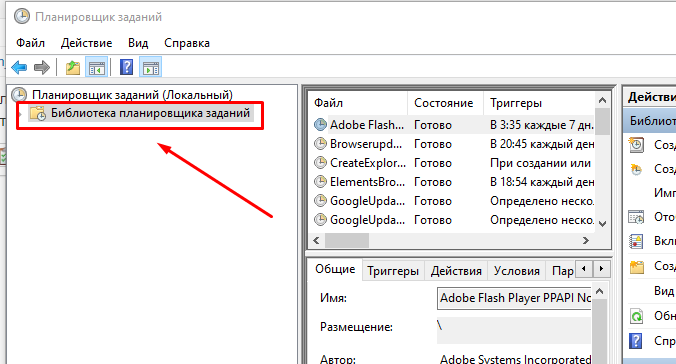This screenshot has height=364, width=676.
Task: Open the Вид menu
Action: coord(138,43)
